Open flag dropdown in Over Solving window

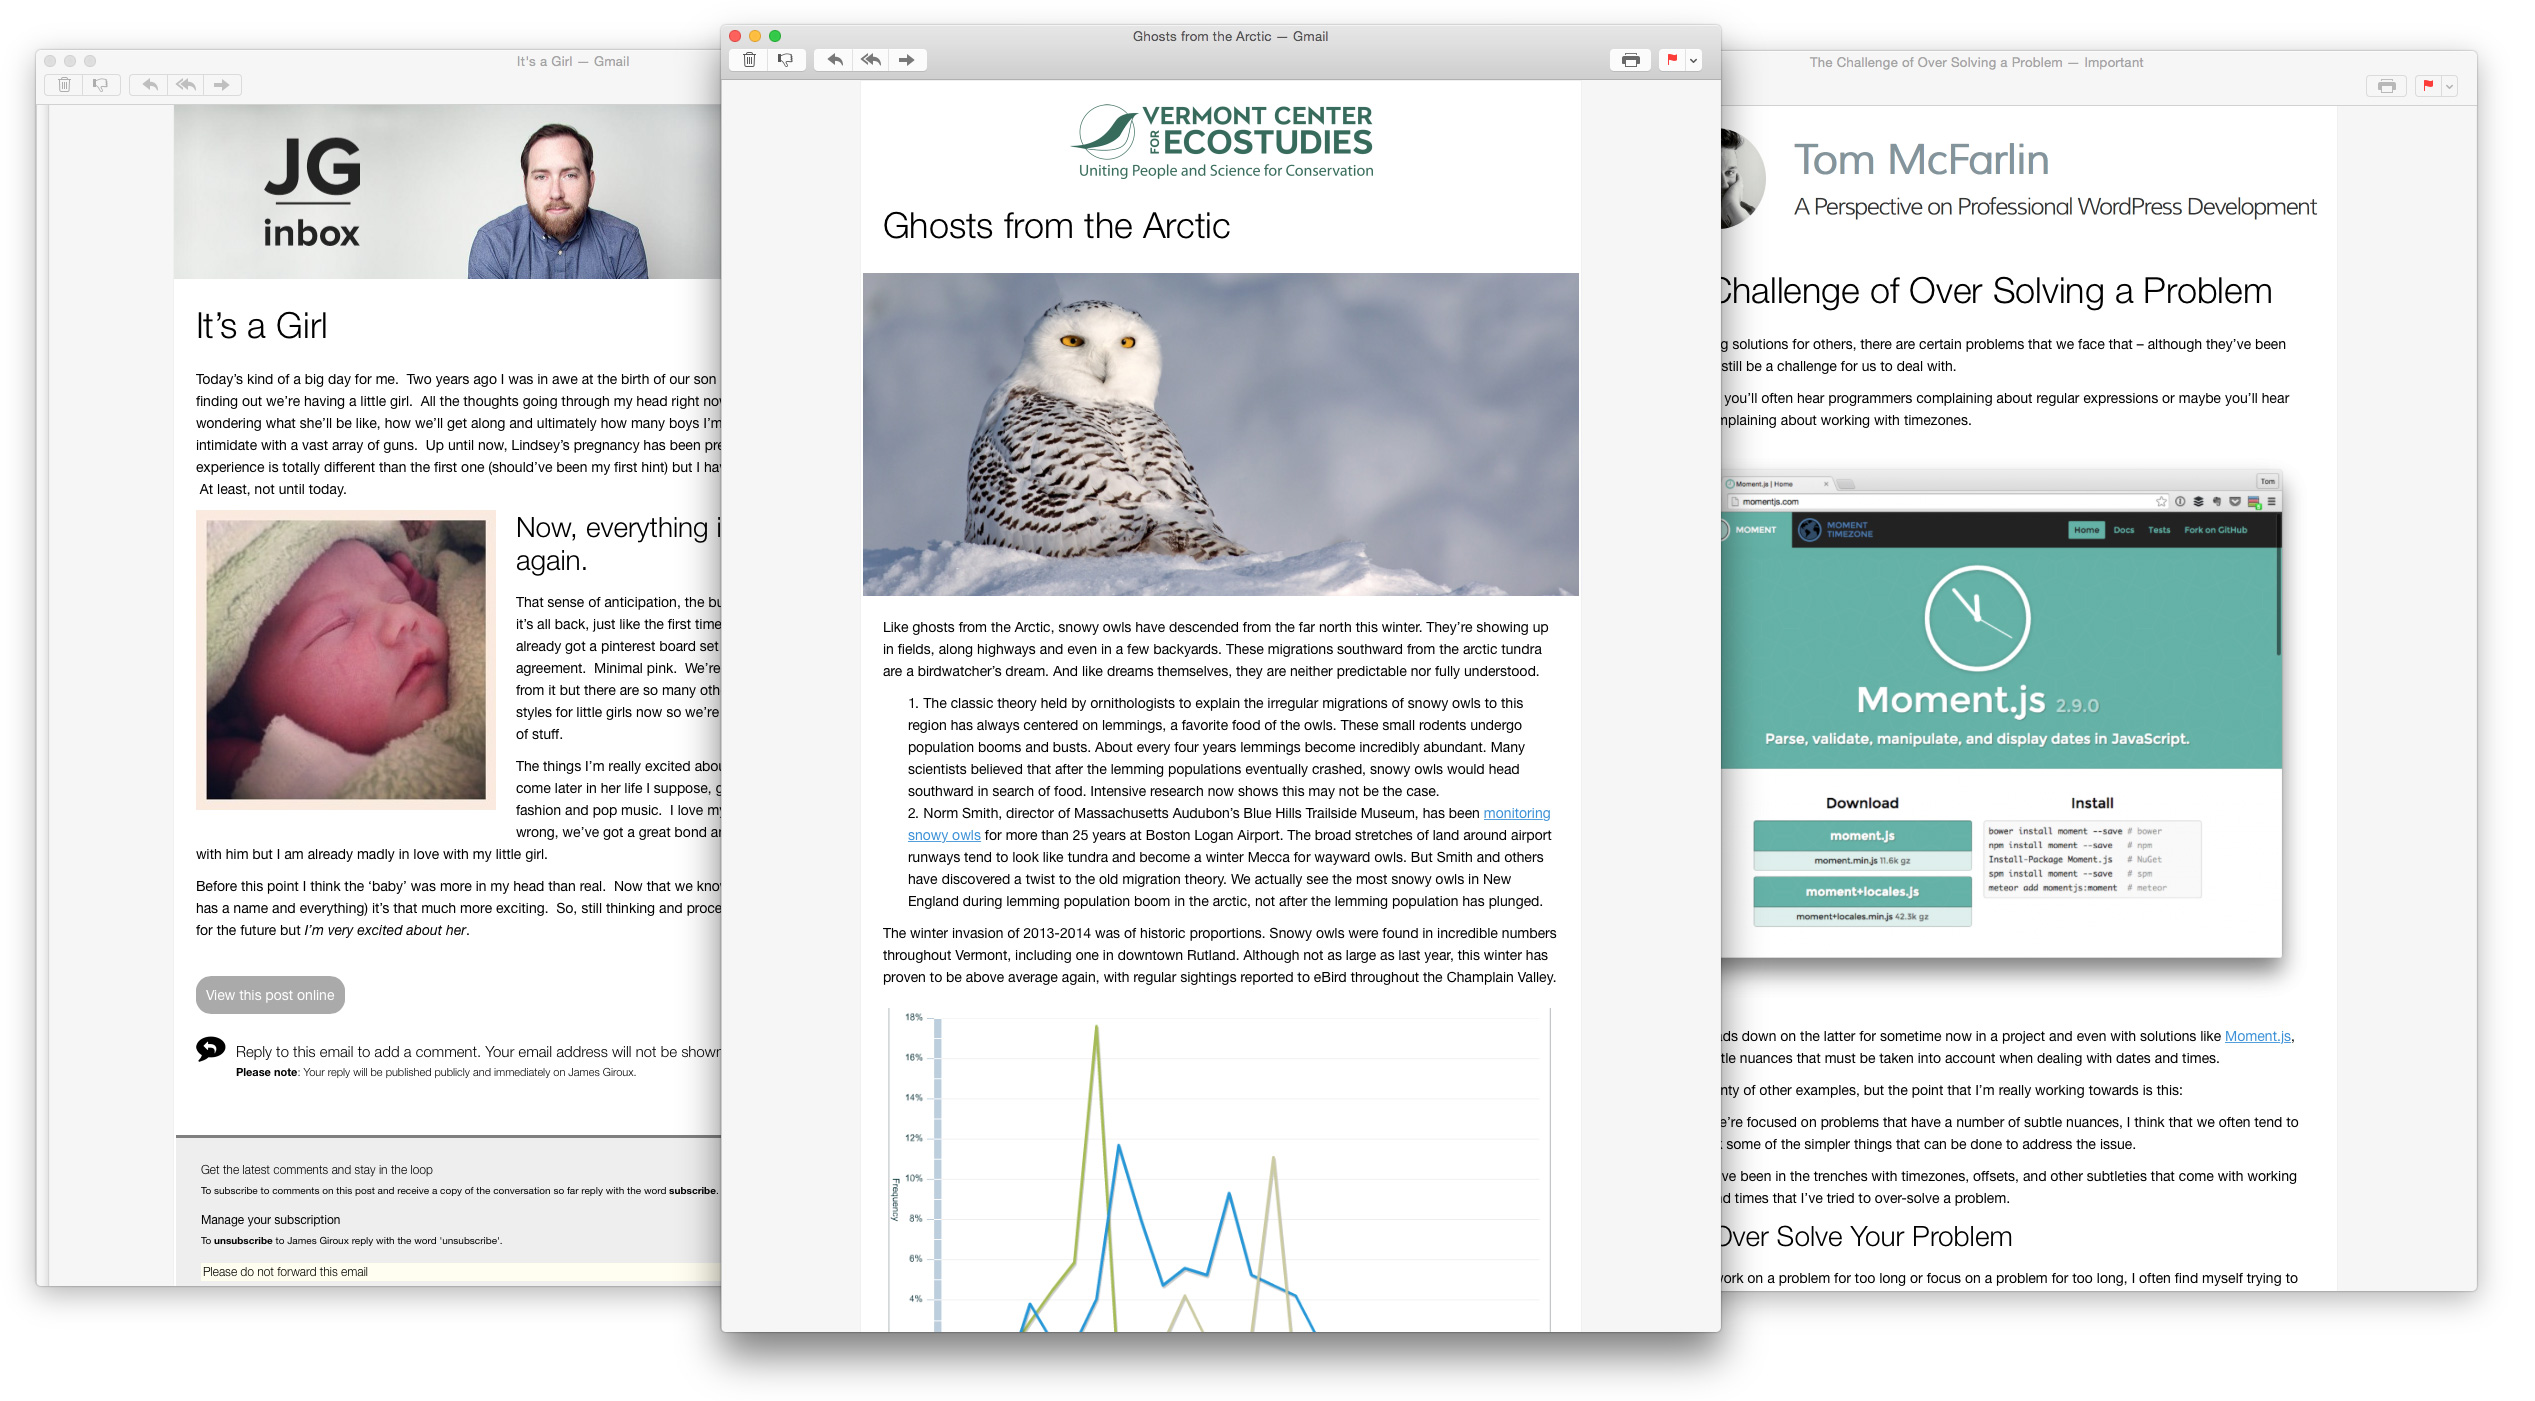pos(2449,86)
